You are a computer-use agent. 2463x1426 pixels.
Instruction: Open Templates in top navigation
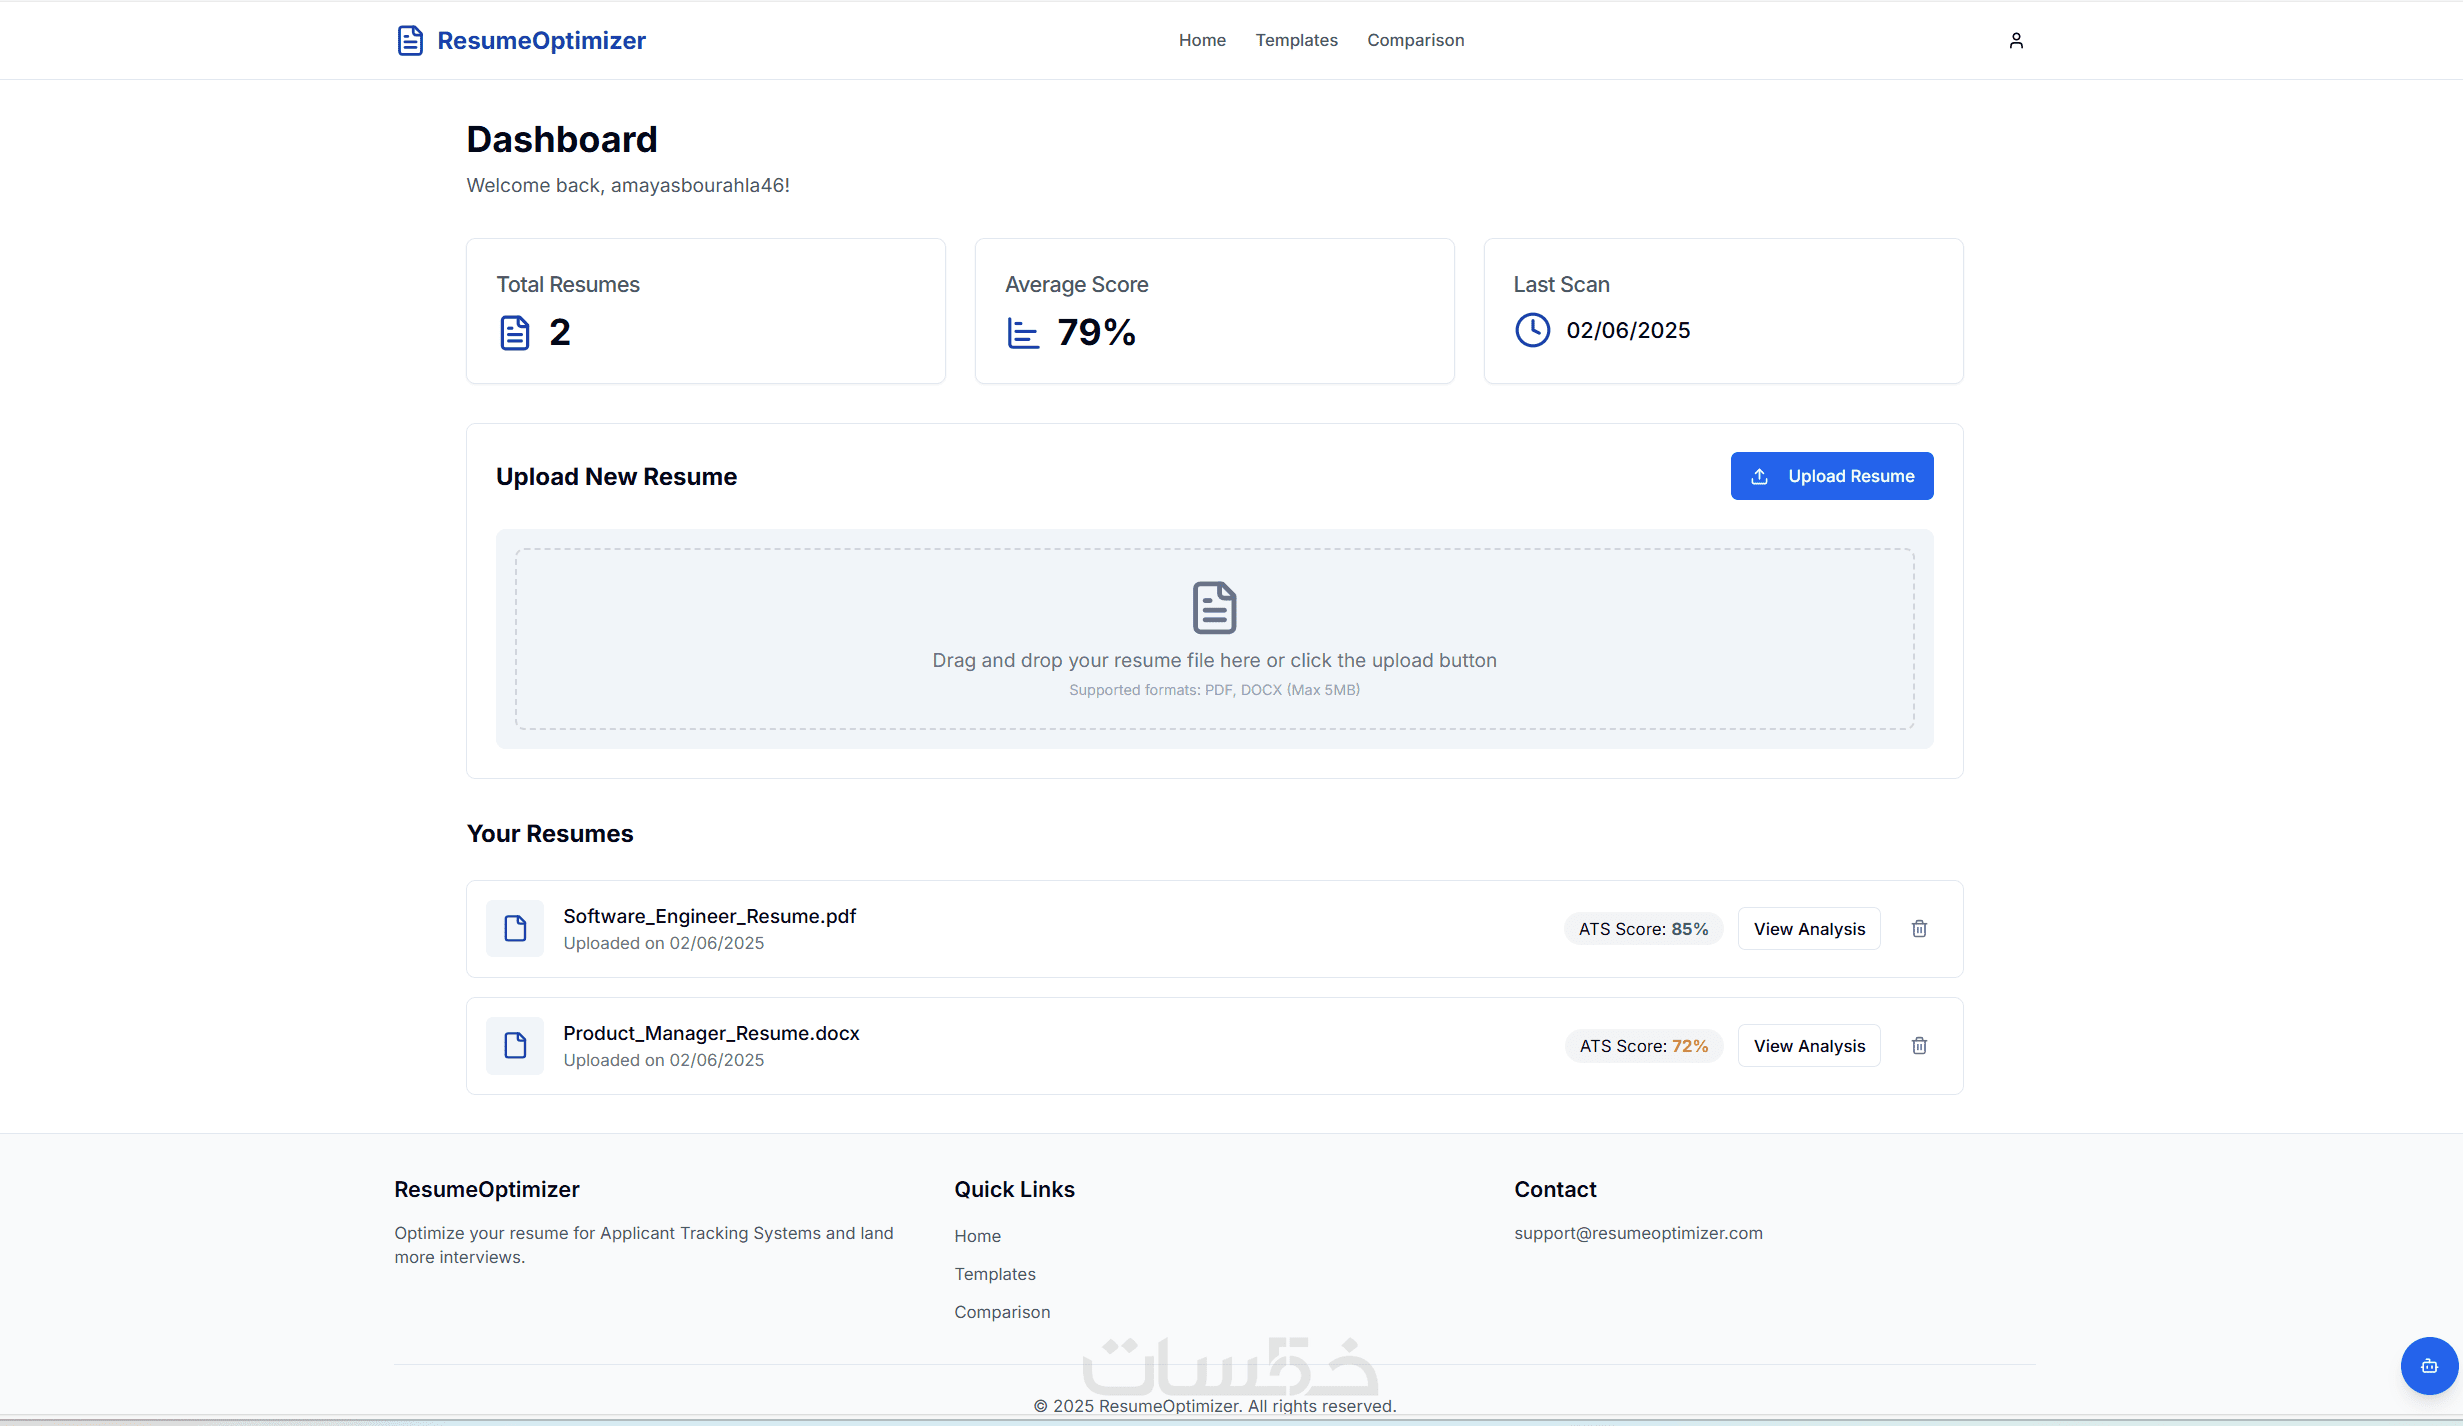tap(1296, 40)
